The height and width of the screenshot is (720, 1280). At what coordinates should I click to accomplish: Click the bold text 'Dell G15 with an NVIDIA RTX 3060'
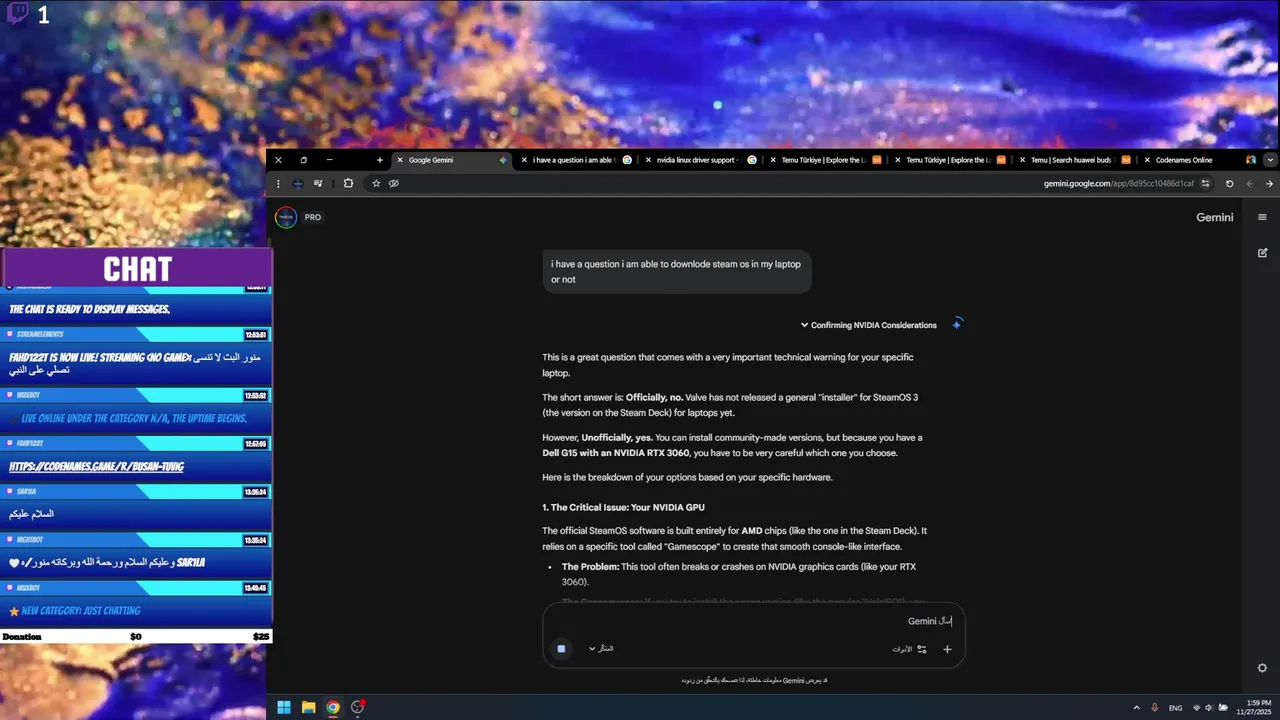(616, 453)
